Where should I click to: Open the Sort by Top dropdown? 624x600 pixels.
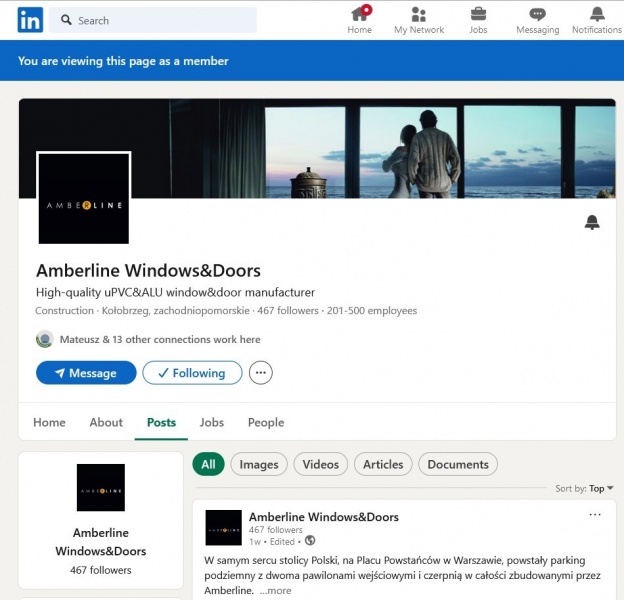tap(584, 489)
